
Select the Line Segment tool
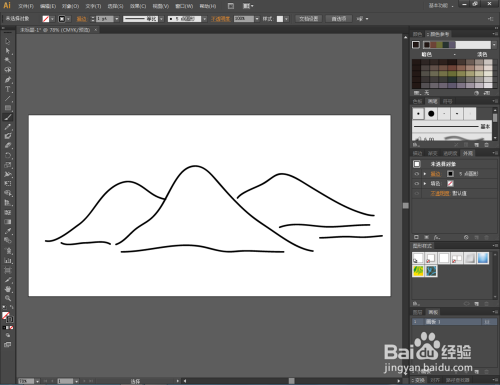point(8,98)
